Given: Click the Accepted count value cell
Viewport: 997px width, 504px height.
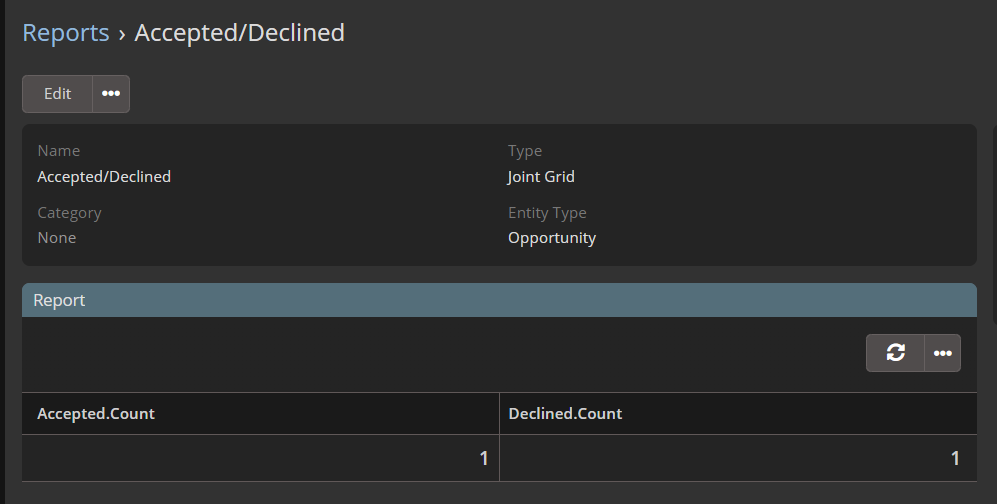Looking at the screenshot, I should 483,459.
